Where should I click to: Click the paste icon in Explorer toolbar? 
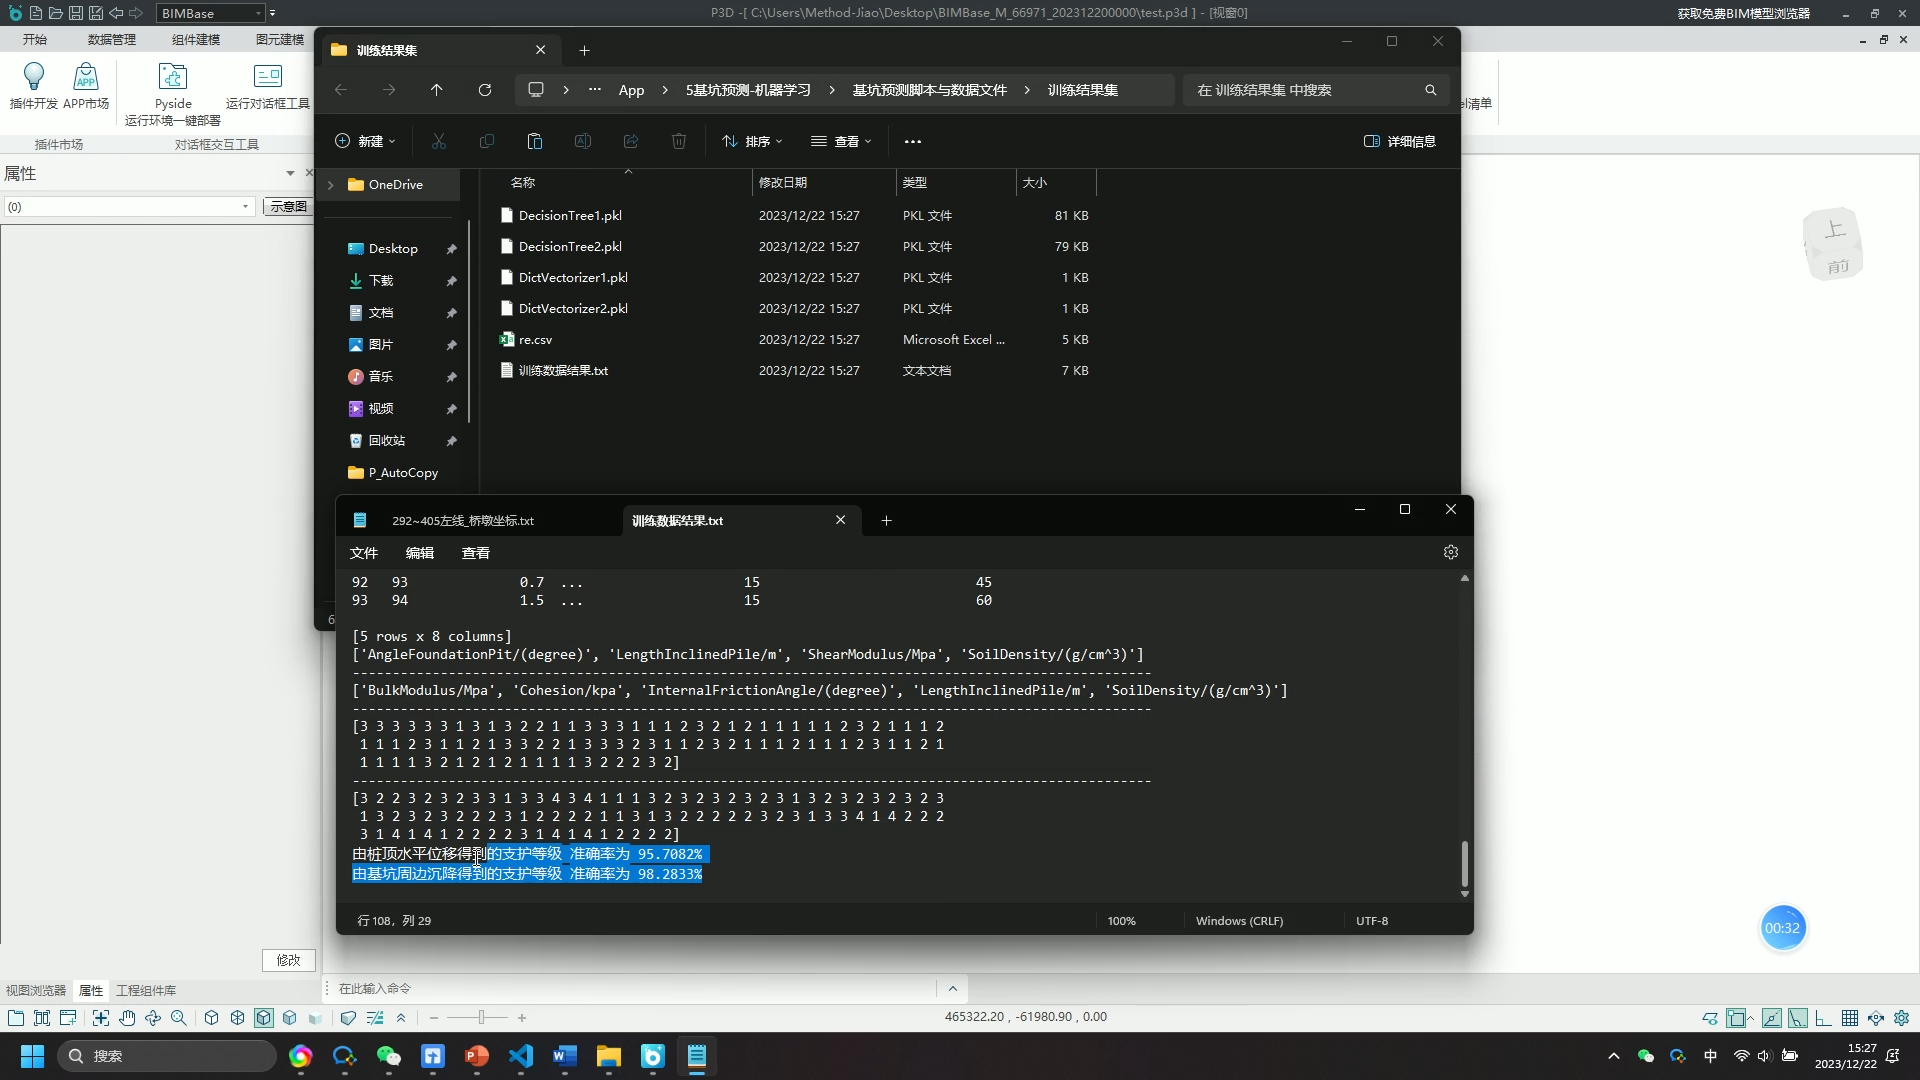coord(534,141)
